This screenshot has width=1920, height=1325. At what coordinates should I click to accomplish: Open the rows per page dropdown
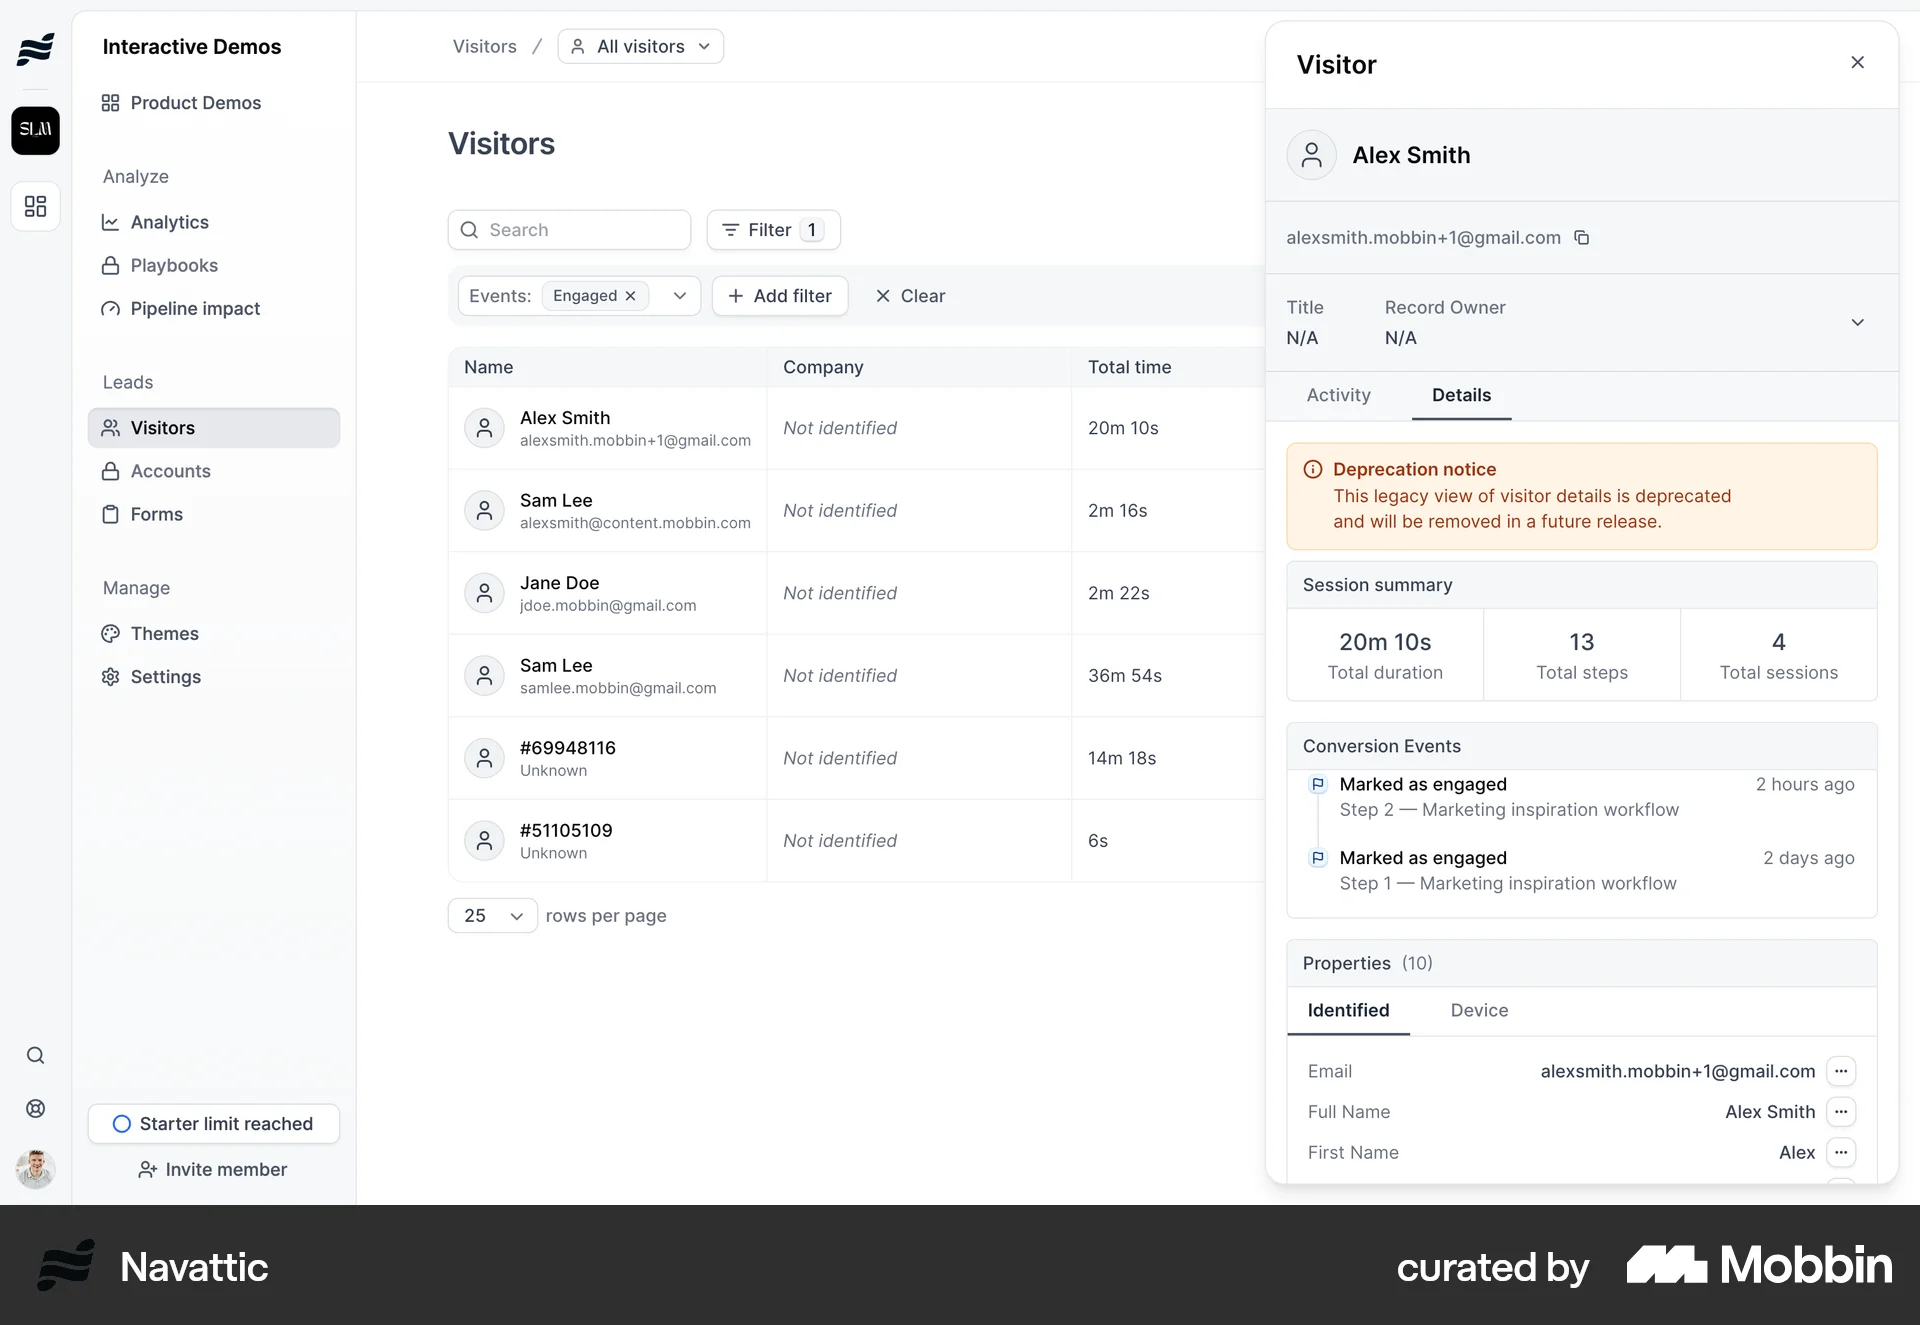coord(491,915)
